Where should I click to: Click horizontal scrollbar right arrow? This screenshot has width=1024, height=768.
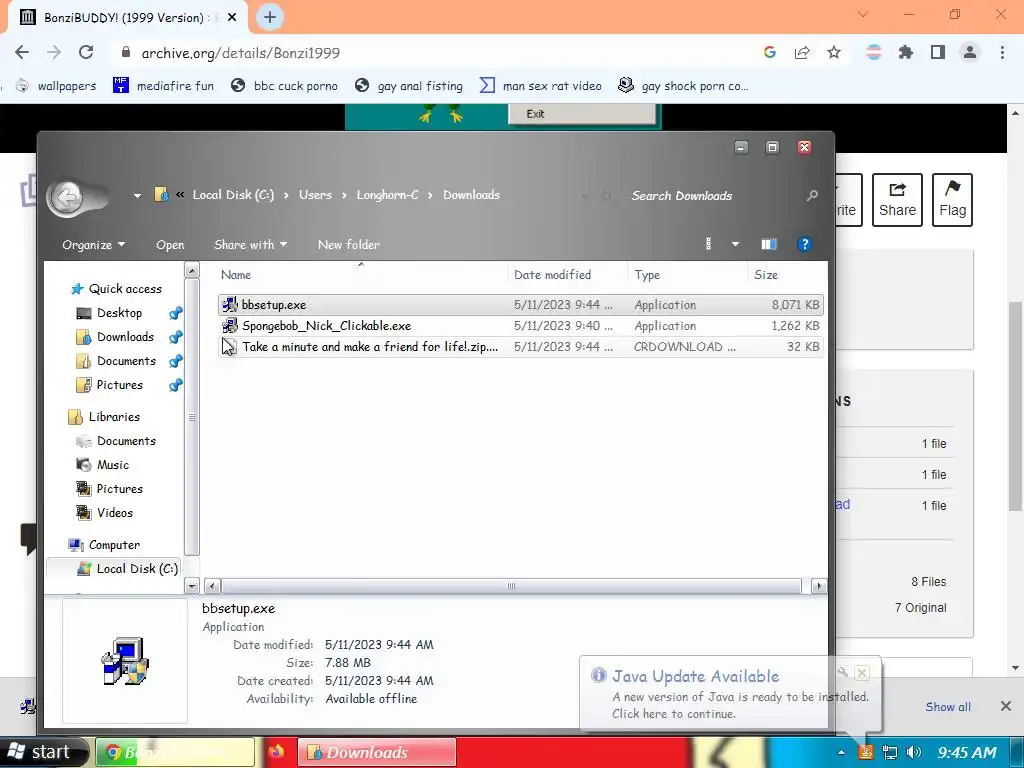818,586
